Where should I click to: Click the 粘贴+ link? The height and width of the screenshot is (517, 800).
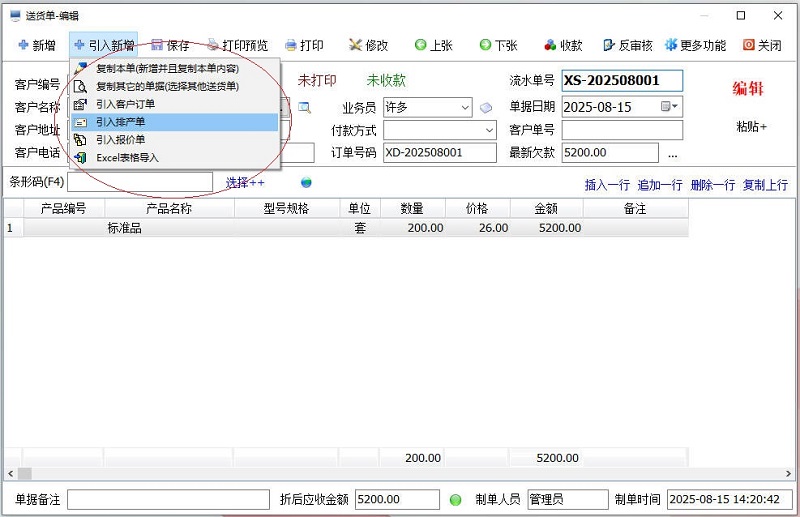pos(752,127)
